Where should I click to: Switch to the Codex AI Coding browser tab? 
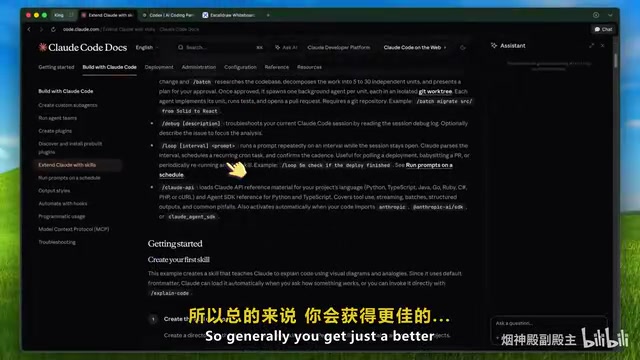pyautogui.click(x=167, y=15)
